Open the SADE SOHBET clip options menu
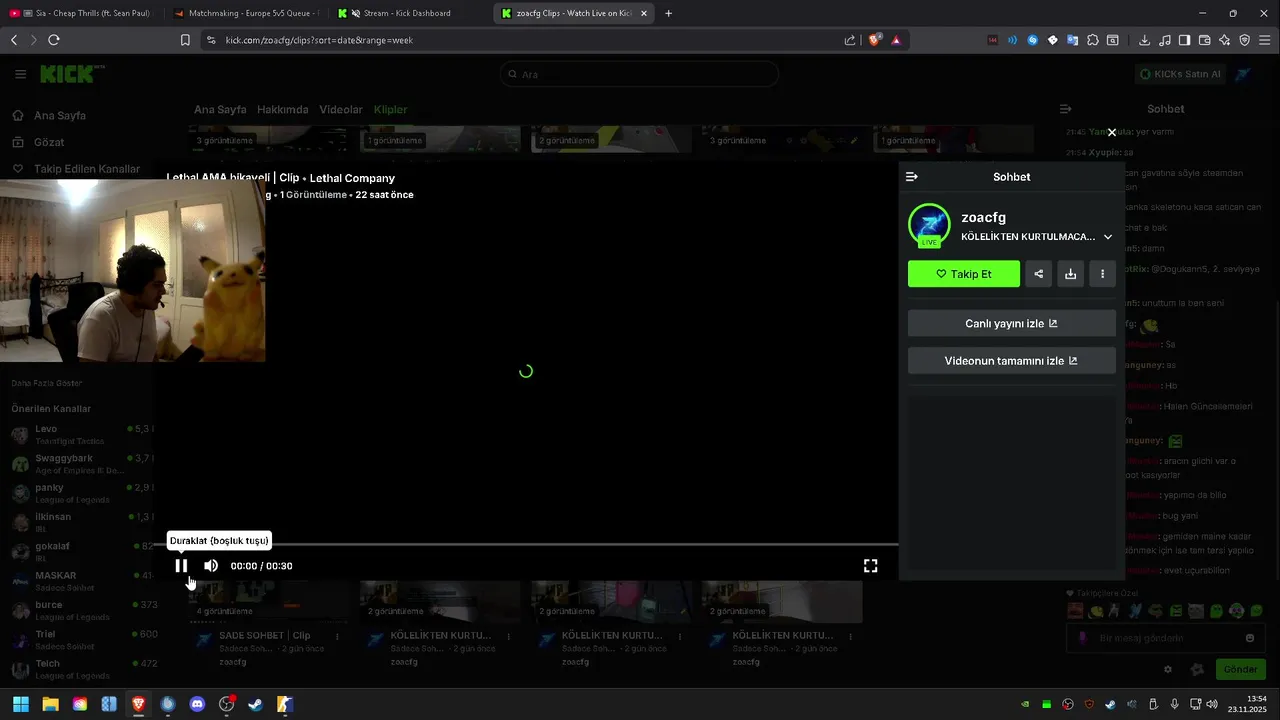Image resolution: width=1280 pixels, height=720 pixels. point(337,636)
